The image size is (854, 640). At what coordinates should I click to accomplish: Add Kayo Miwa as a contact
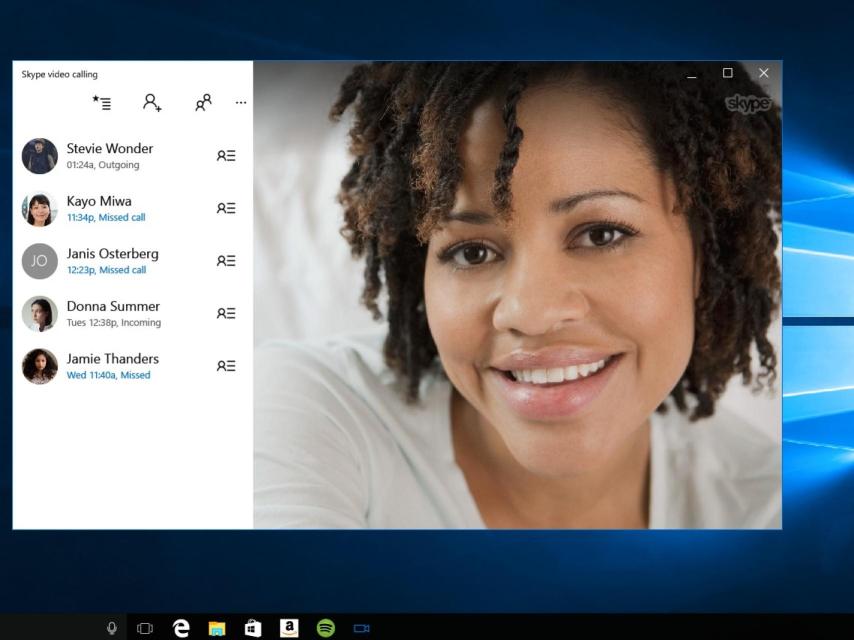226,208
